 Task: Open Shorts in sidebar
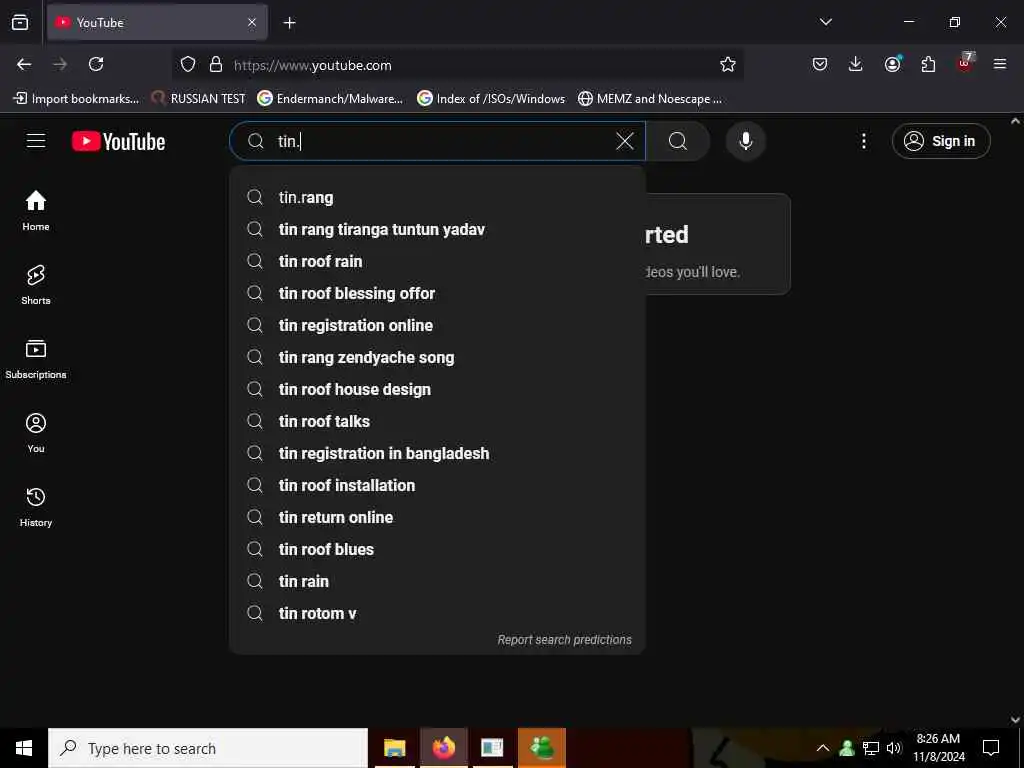pos(36,285)
